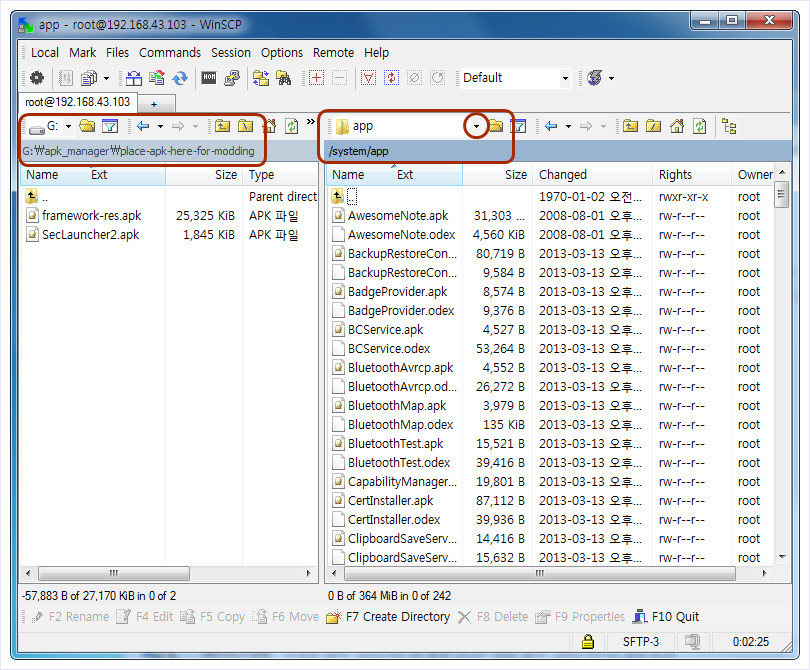Refresh the remote panel directory
The image size is (810, 670).
[x=700, y=126]
